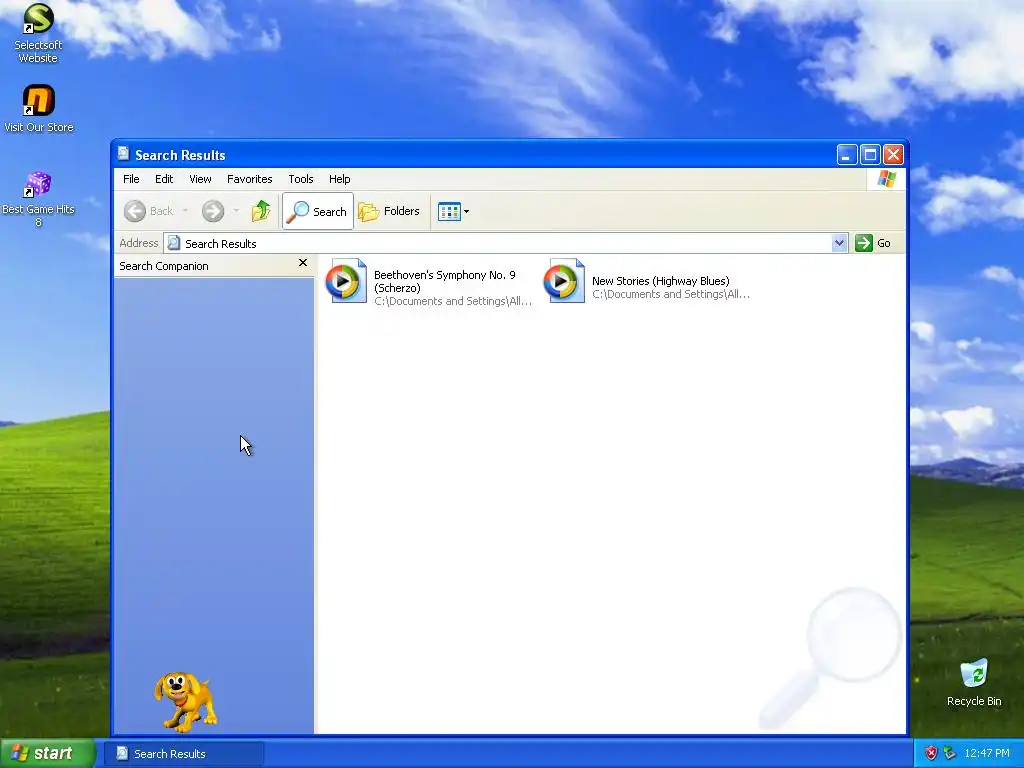Screen dimensions: 1024x768
Task: Select Beethoven's Symphony No. 9 file icon
Action: 346,281
